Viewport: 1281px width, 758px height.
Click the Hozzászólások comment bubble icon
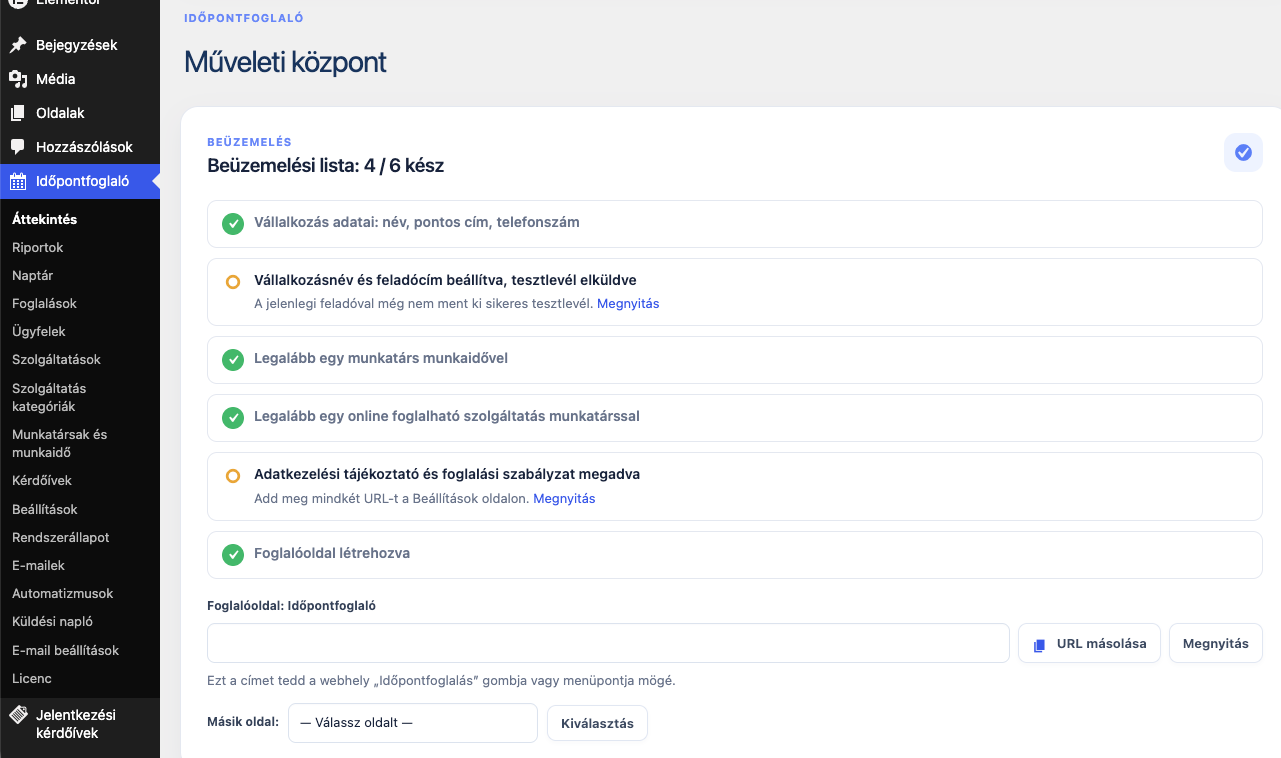18,147
